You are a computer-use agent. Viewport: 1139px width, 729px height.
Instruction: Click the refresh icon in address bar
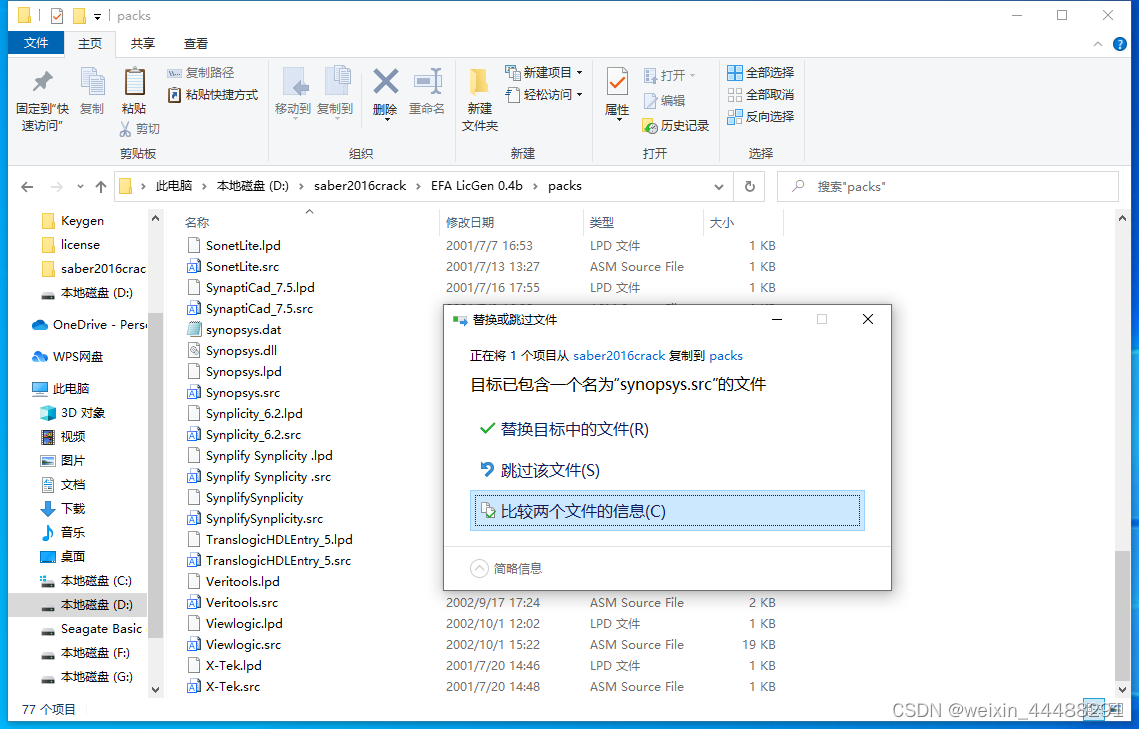point(749,186)
